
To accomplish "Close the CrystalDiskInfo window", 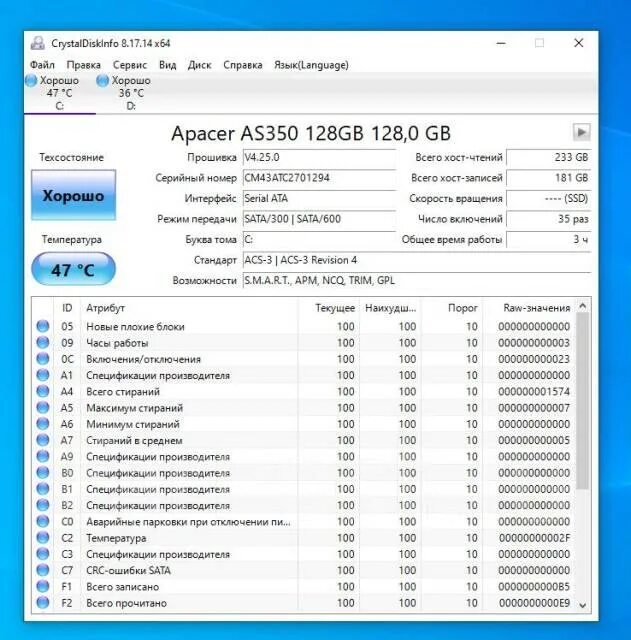I will (x=578, y=43).
